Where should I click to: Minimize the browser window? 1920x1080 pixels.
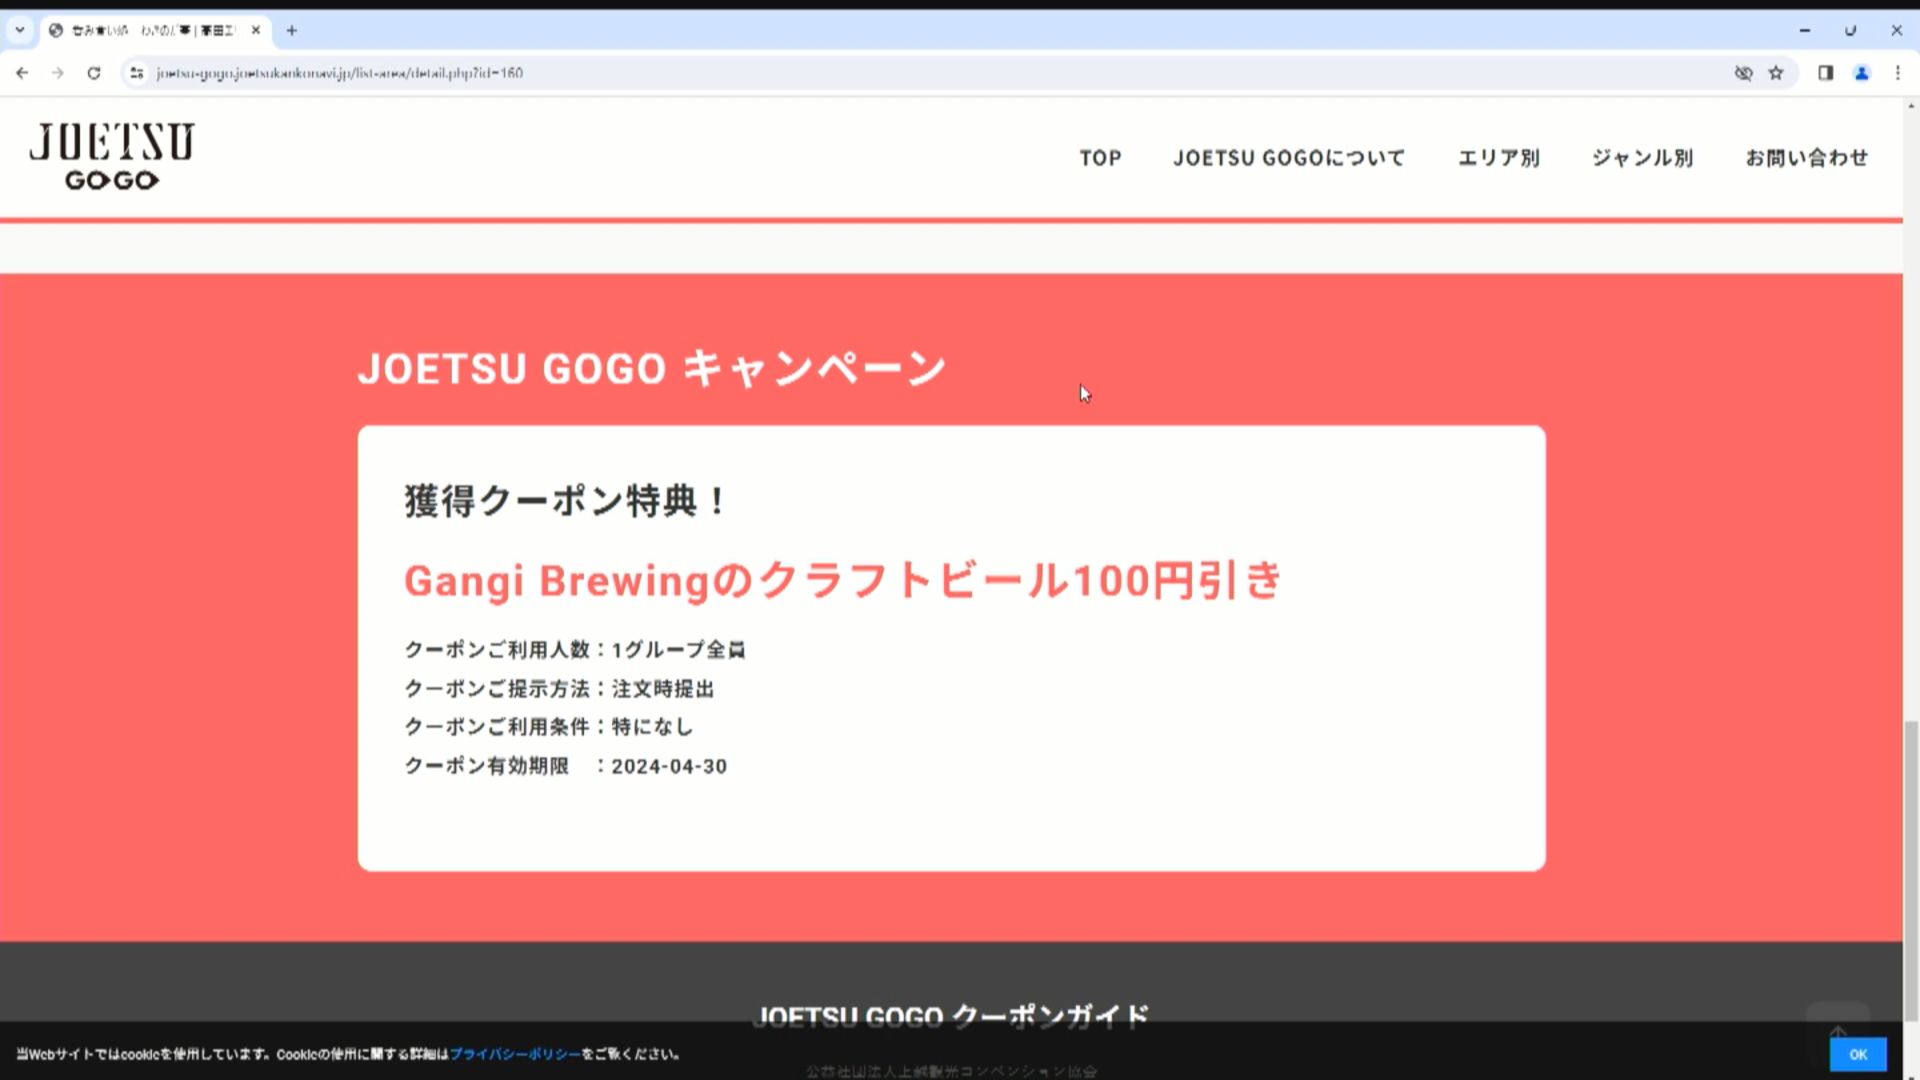[1805, 30]
